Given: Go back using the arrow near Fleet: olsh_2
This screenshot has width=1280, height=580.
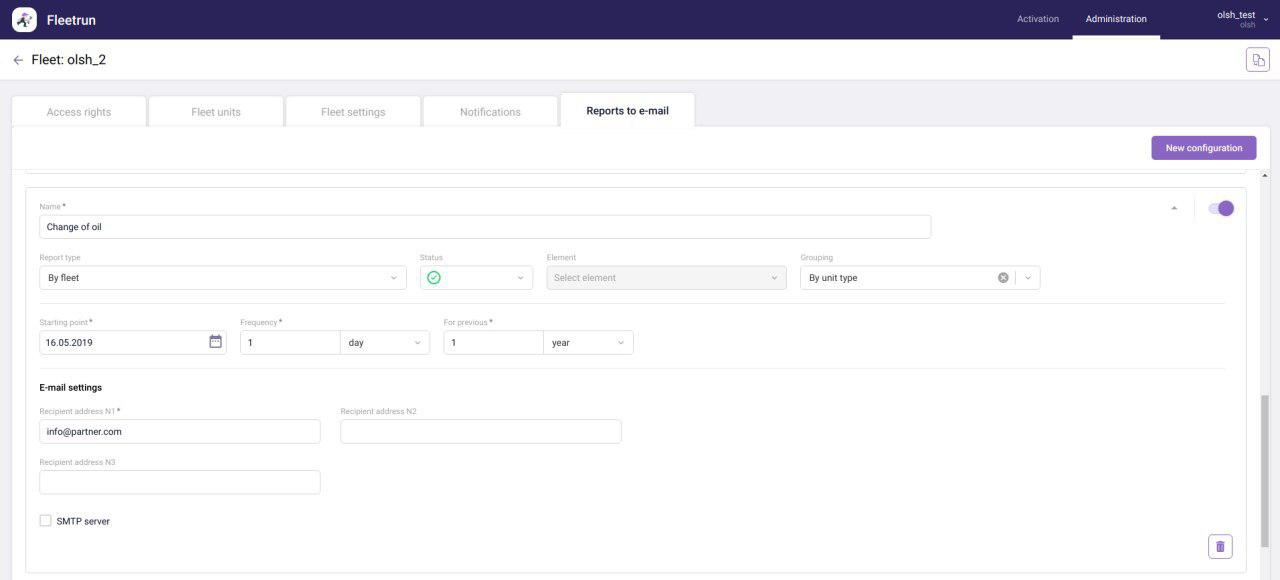Looking at the screenshot, I should [x=18, y=59].
